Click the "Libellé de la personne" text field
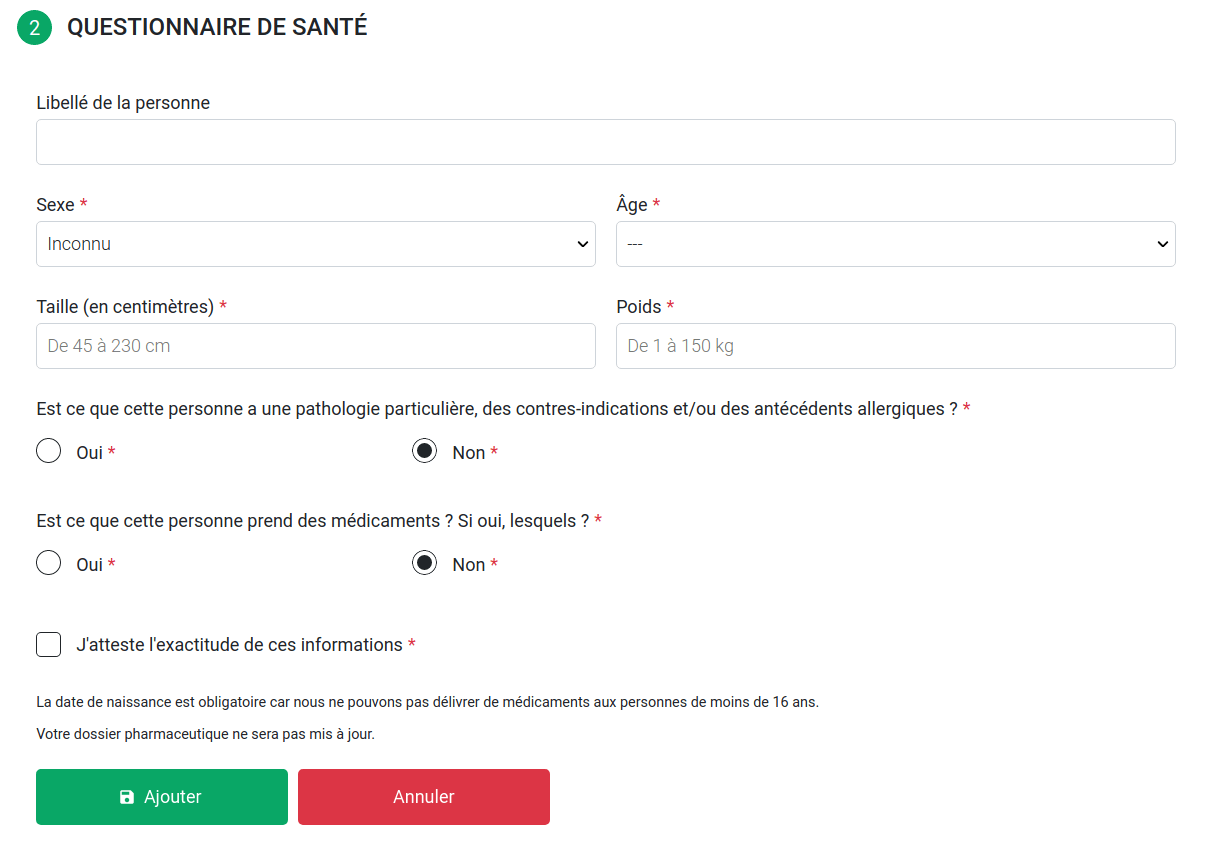1208x844 pixels. click(x=605, y=141)
